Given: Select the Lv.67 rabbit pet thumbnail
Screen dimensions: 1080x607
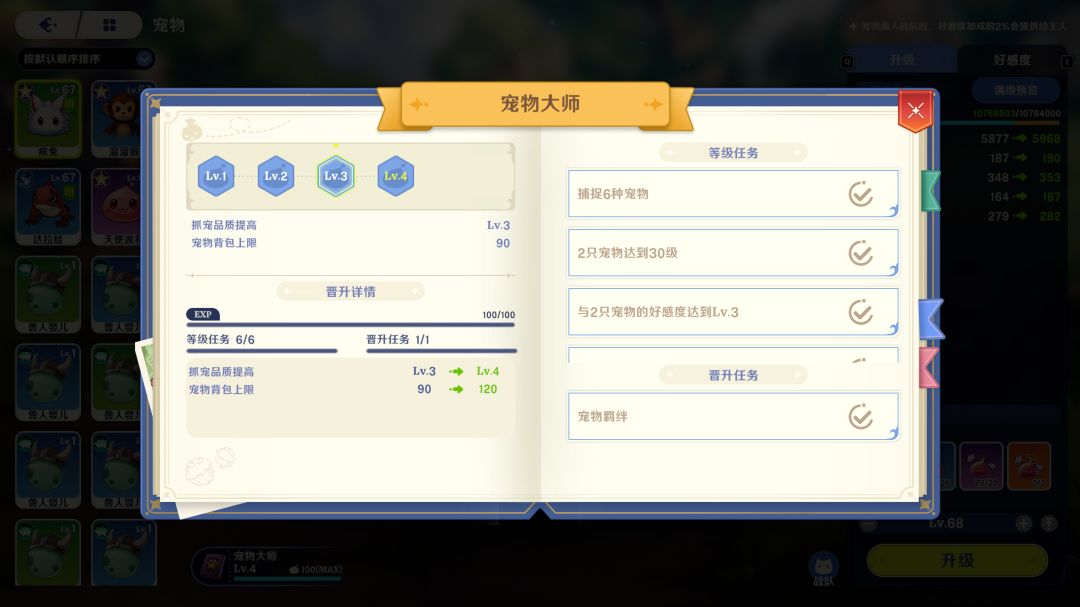Looking at the screenshot, I should click(48, 119).
